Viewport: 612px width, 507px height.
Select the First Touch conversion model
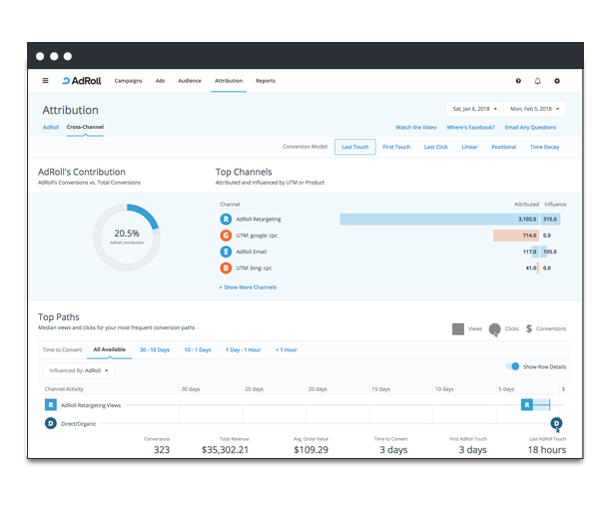[x=397, y=147]
